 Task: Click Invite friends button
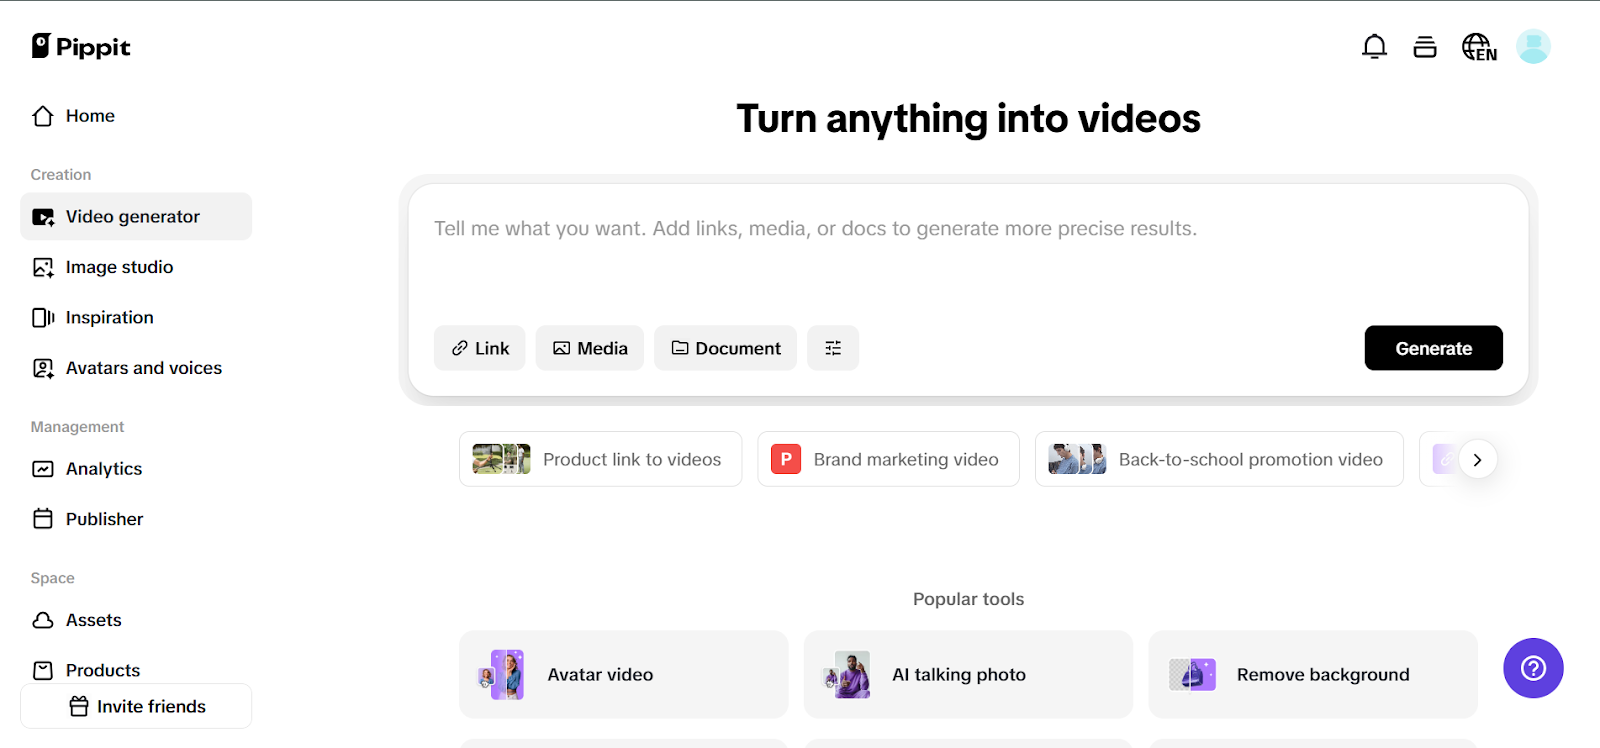136,706
